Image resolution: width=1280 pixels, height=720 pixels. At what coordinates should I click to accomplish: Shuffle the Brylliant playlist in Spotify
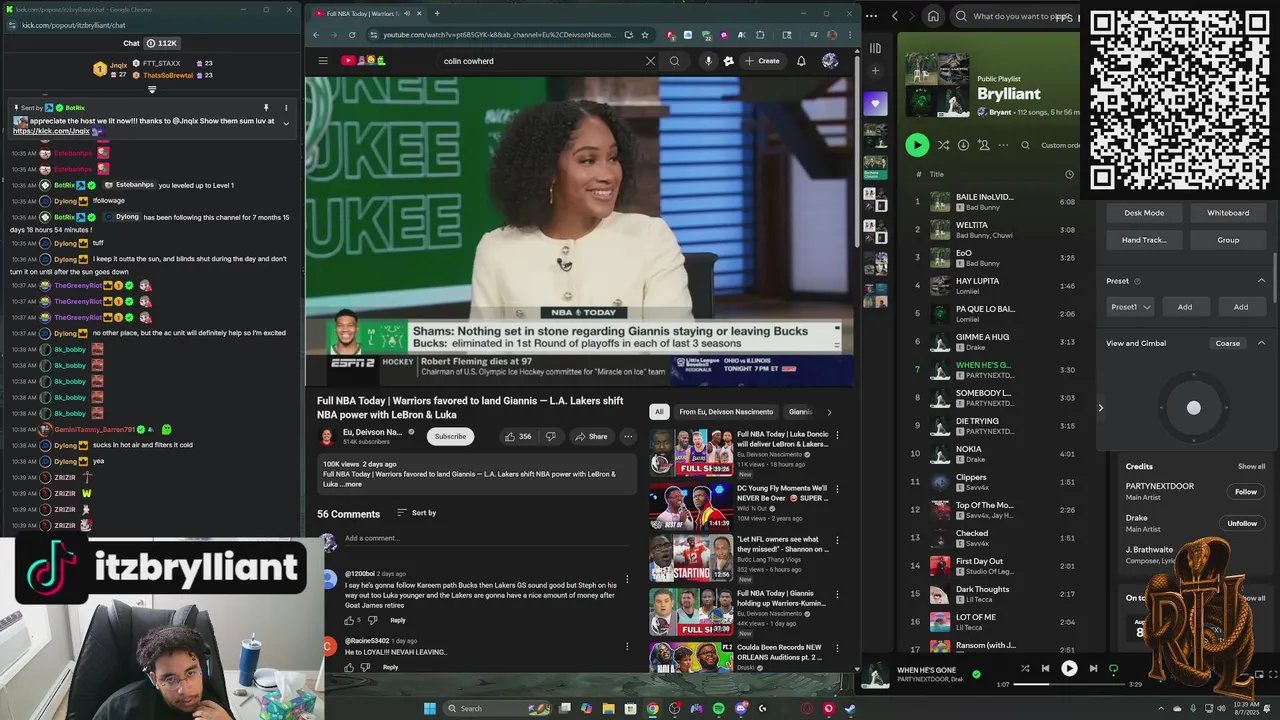[x=943, y=145]
